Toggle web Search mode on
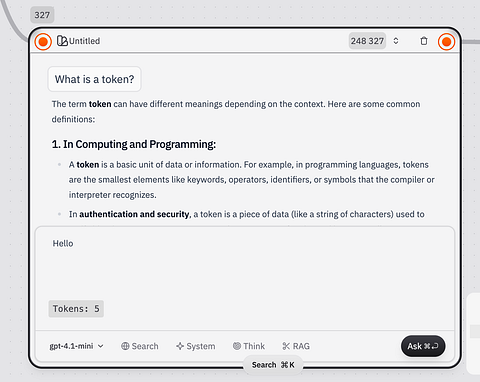The image size is (480, 382). tap(140, 346)
